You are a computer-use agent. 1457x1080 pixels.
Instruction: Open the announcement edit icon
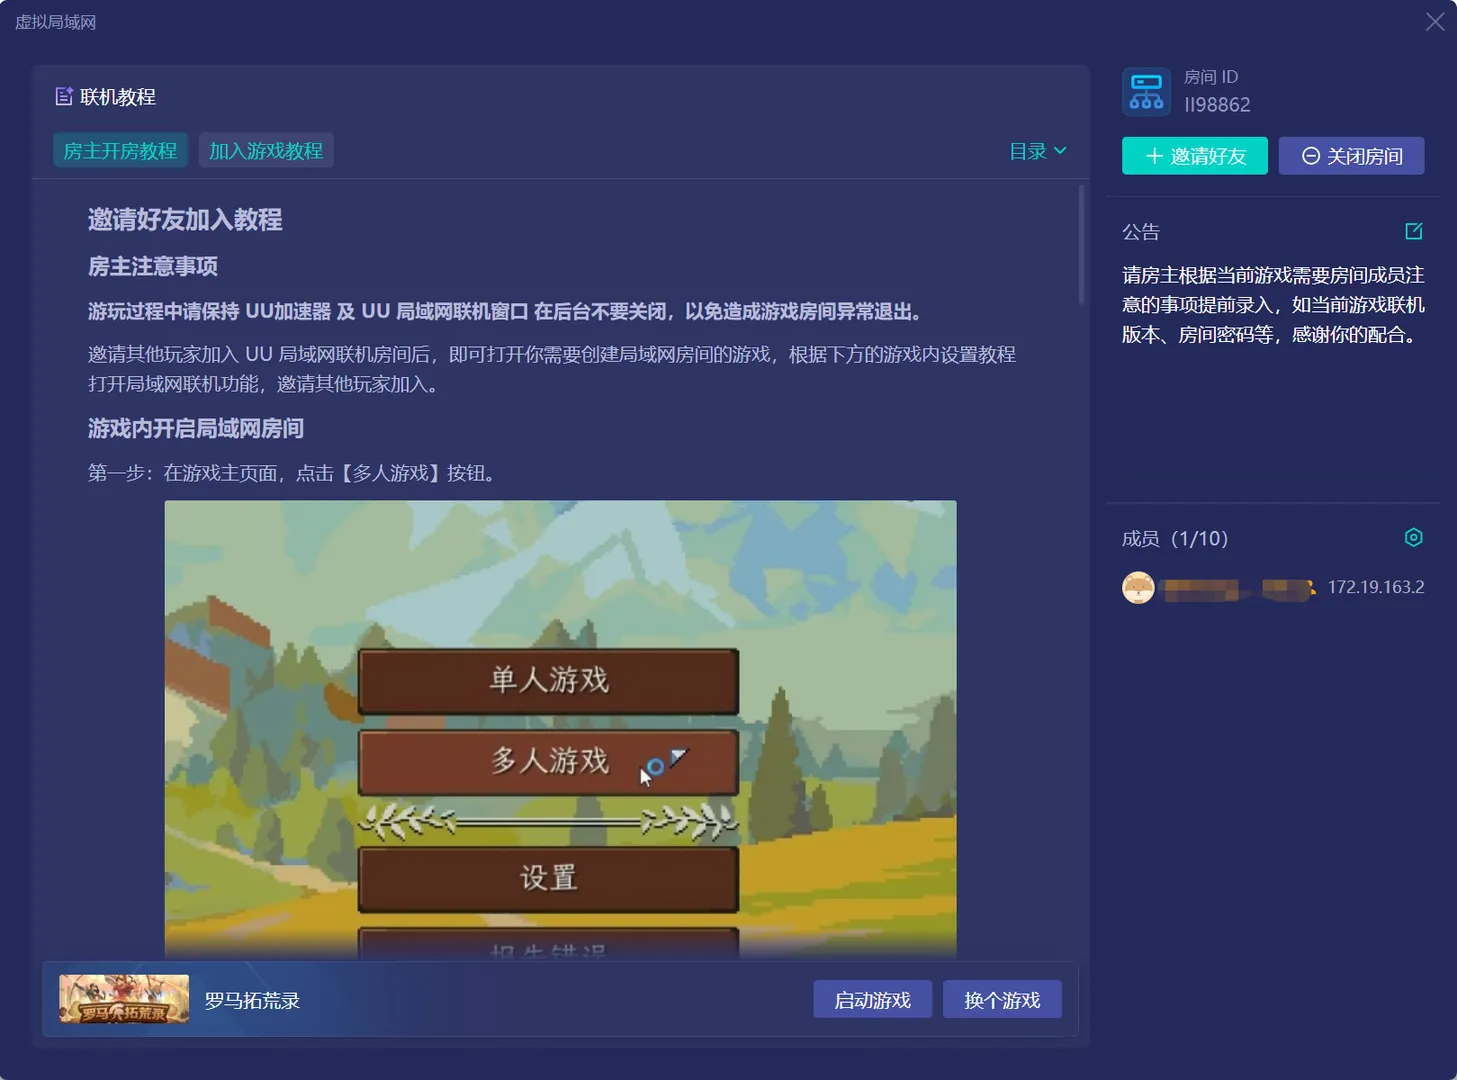pos(1413,231)
